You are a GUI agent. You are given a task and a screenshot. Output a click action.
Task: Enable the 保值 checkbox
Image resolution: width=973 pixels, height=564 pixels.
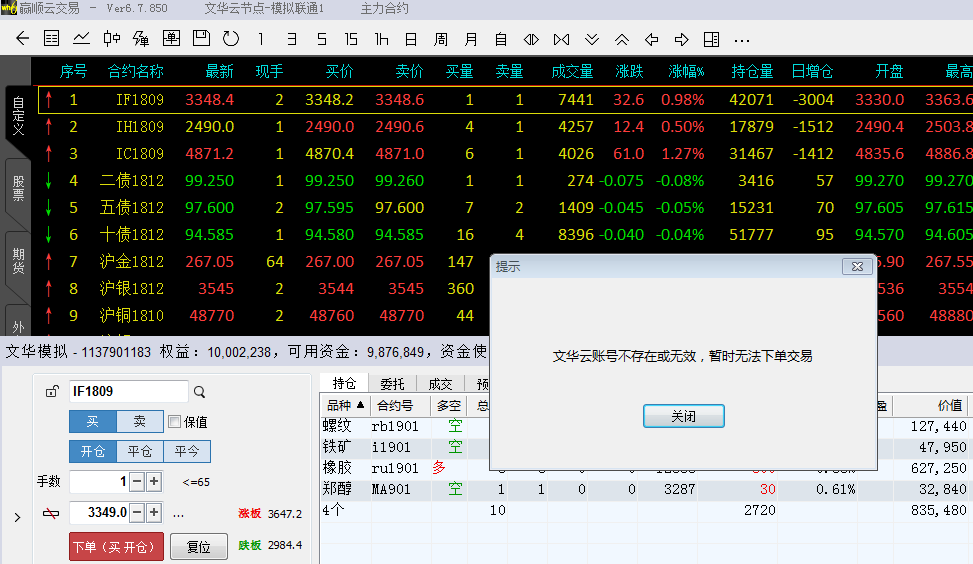click(x=175, y=422)
